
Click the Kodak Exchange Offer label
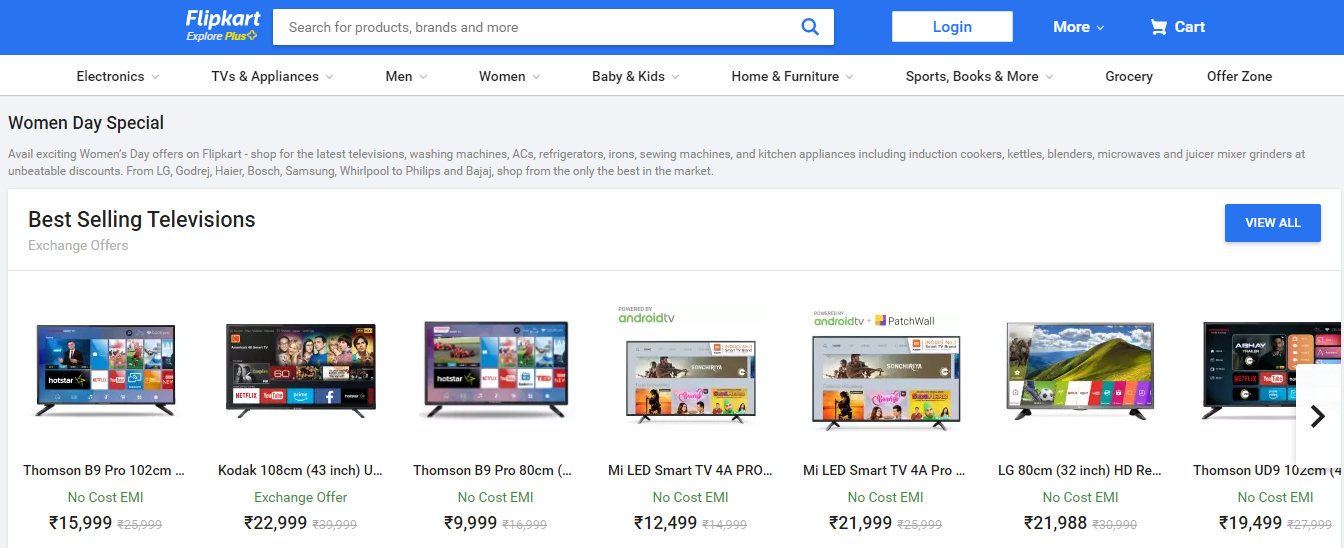click(300, 497)
